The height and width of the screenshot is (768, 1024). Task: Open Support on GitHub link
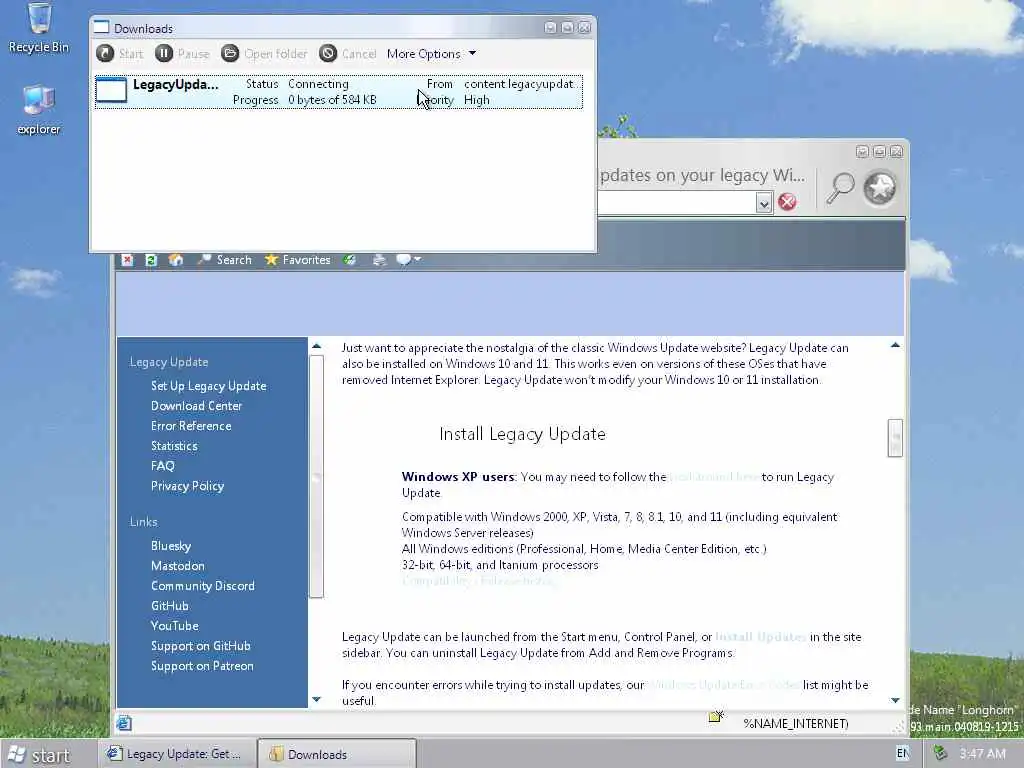[x=200, y=646]
